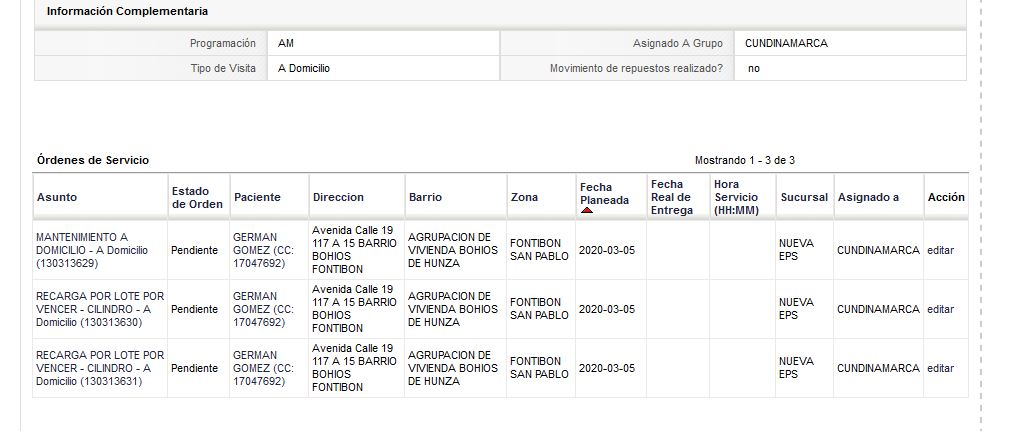Sort by Asignado a column header
1032x431 pixels.
point(868,197)
